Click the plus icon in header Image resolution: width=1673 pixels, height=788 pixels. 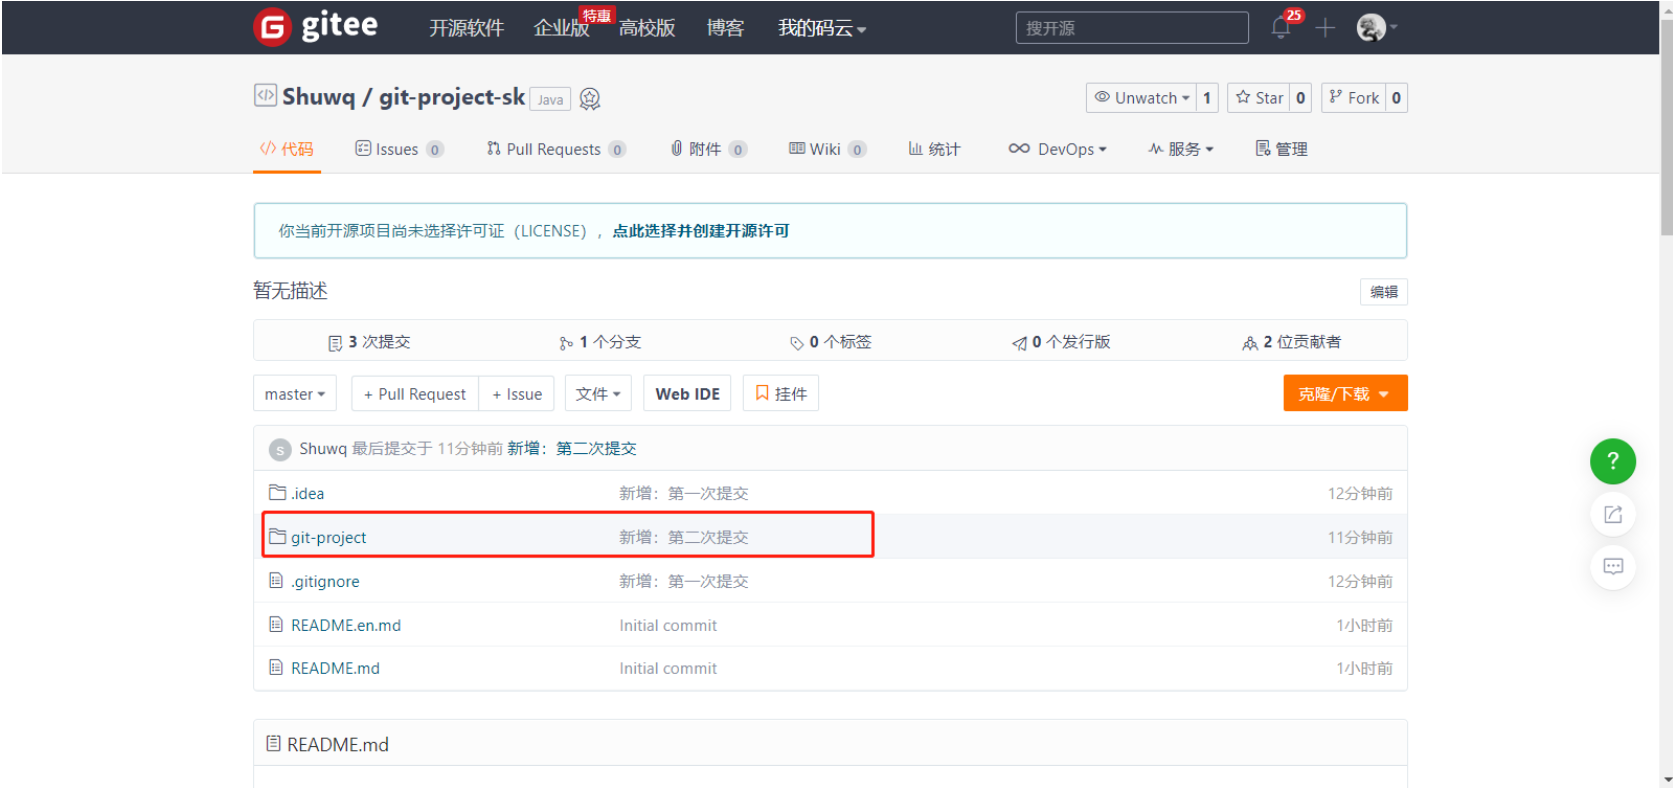click(1325, 28)
